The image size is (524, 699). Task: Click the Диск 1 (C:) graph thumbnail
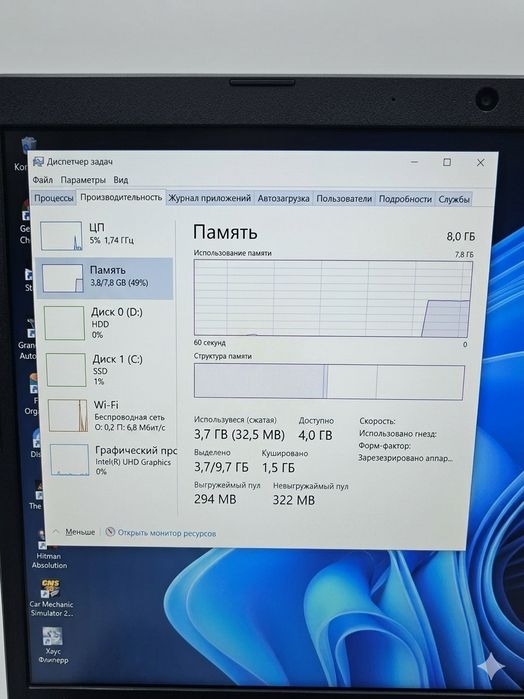tap(66, 370)
